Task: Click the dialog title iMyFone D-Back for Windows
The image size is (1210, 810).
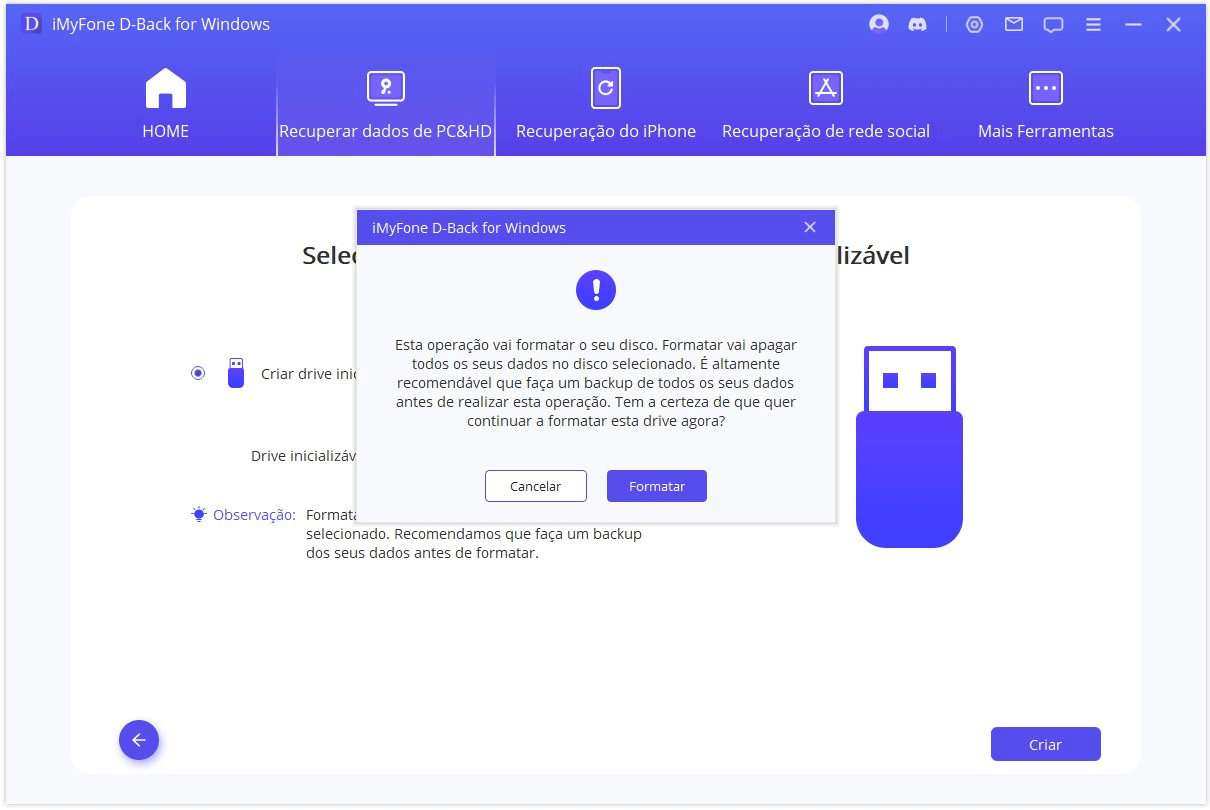Action: [469, 228]
